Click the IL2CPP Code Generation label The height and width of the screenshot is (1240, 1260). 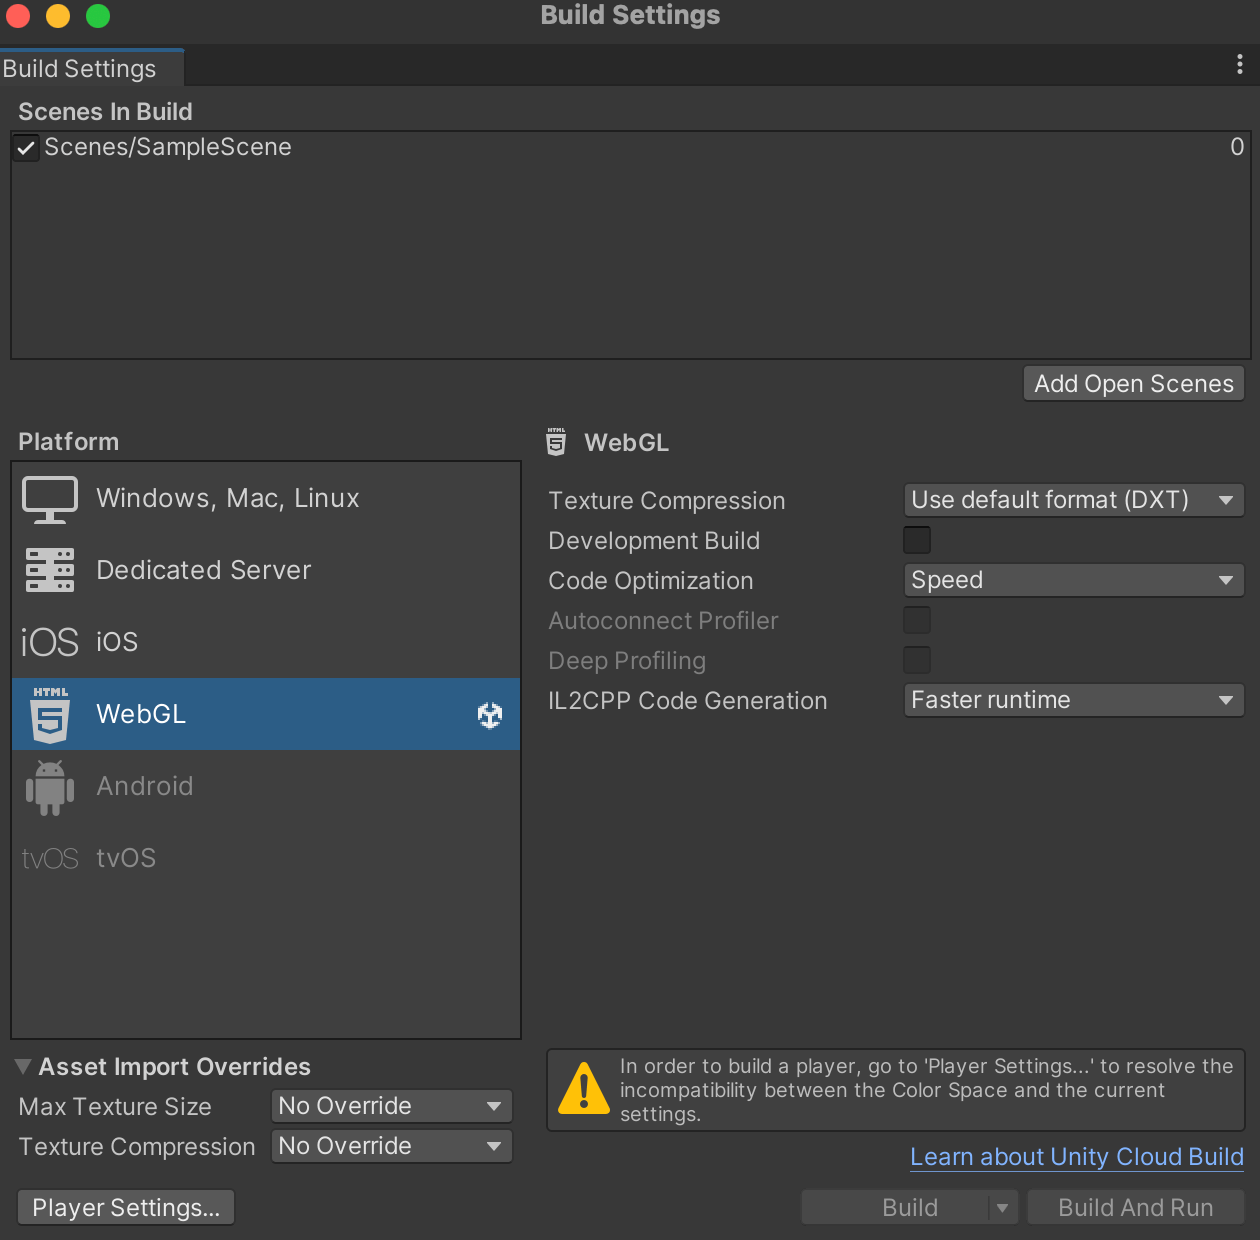(688, 701)
